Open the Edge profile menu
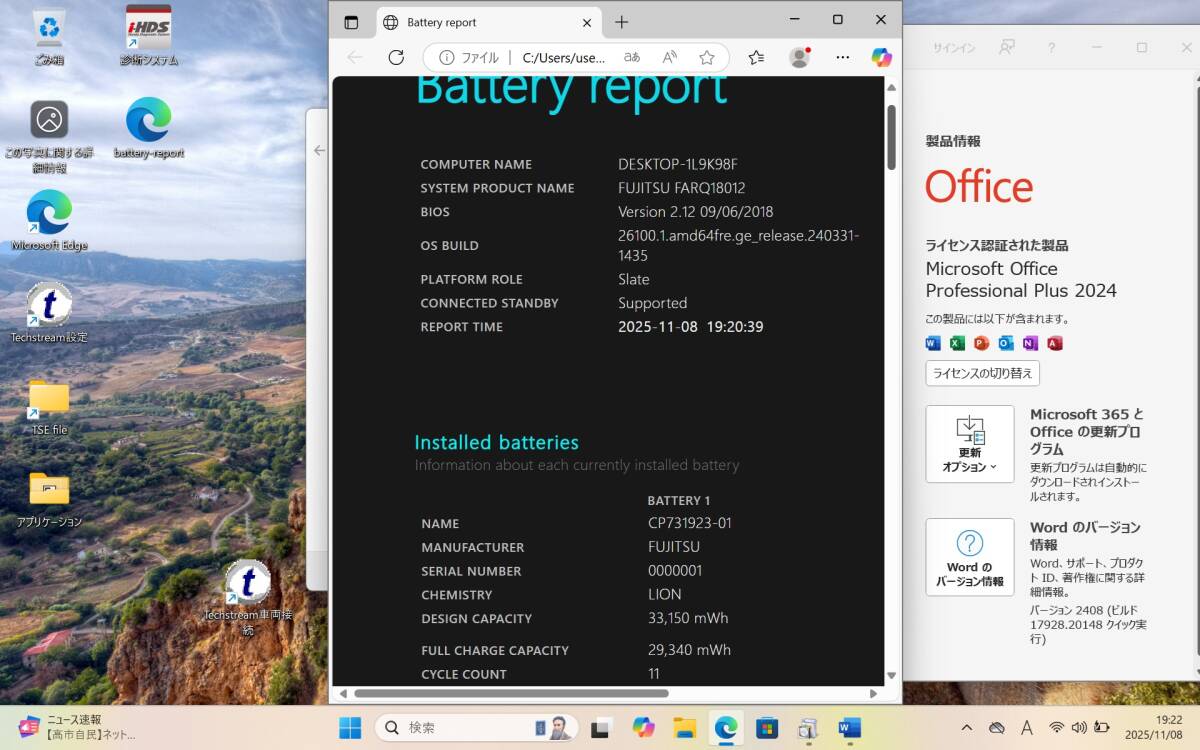Viewport: 1200px width, 750px height. point(799,58)
